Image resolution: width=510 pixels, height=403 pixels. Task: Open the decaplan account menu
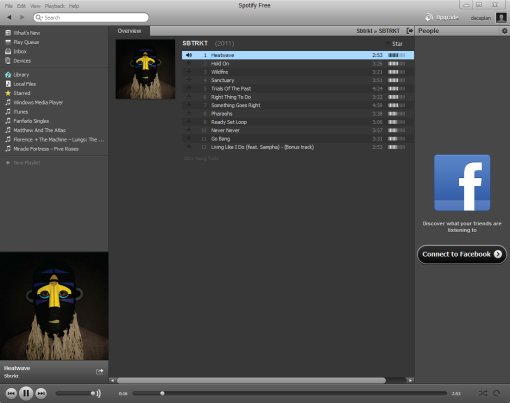480,18
